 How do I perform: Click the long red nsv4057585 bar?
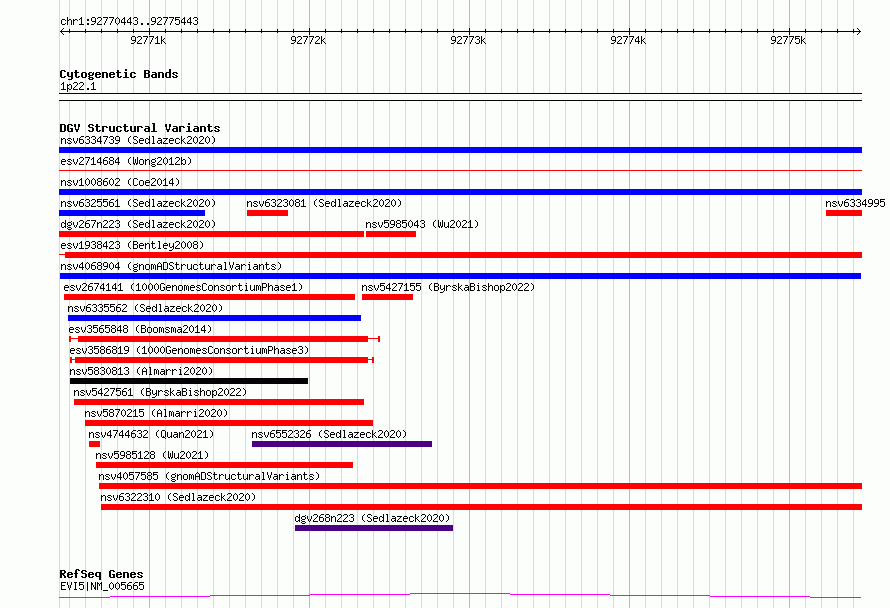click(x=480, y=486)
